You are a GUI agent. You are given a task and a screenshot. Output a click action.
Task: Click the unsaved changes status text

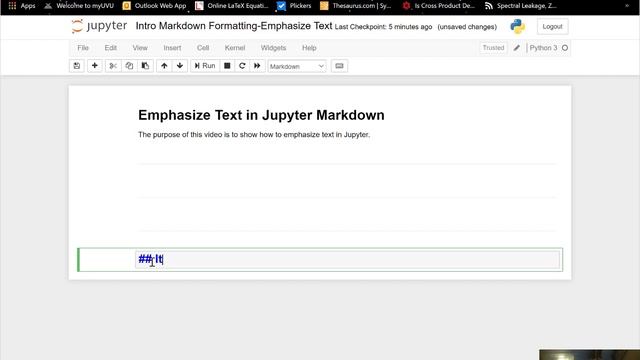pos(467,27)
